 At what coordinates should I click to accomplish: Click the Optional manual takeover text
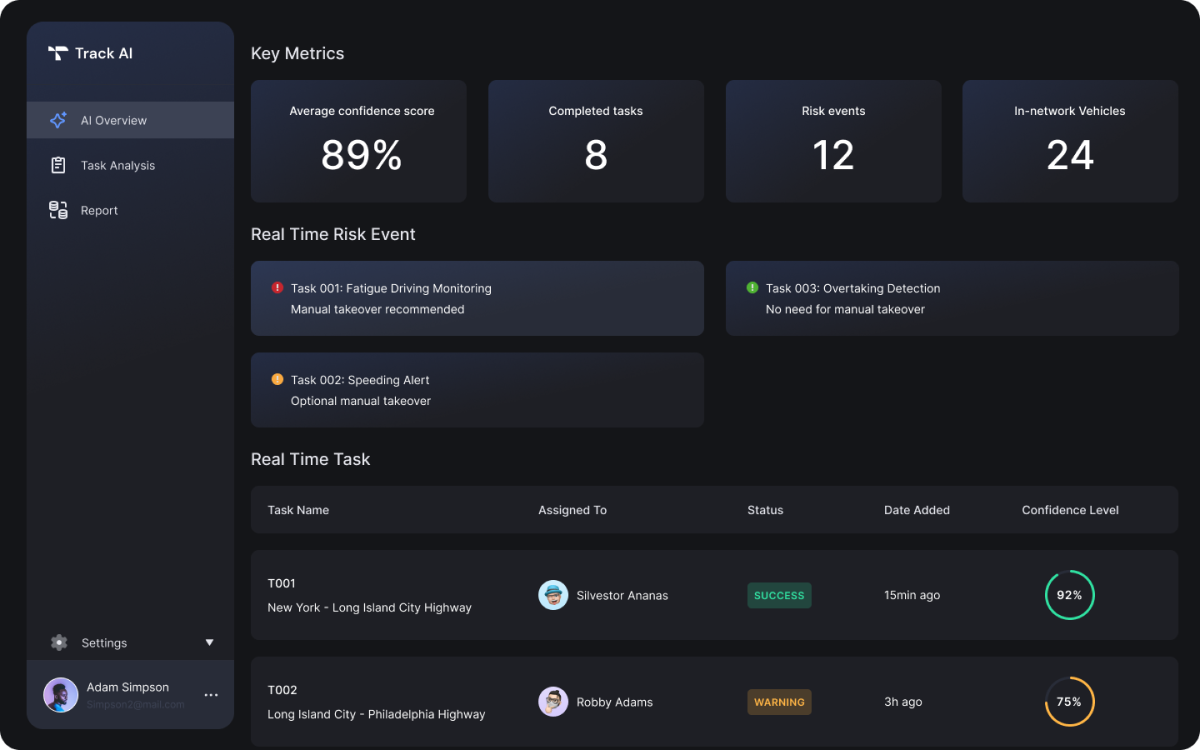pos(361,401)
